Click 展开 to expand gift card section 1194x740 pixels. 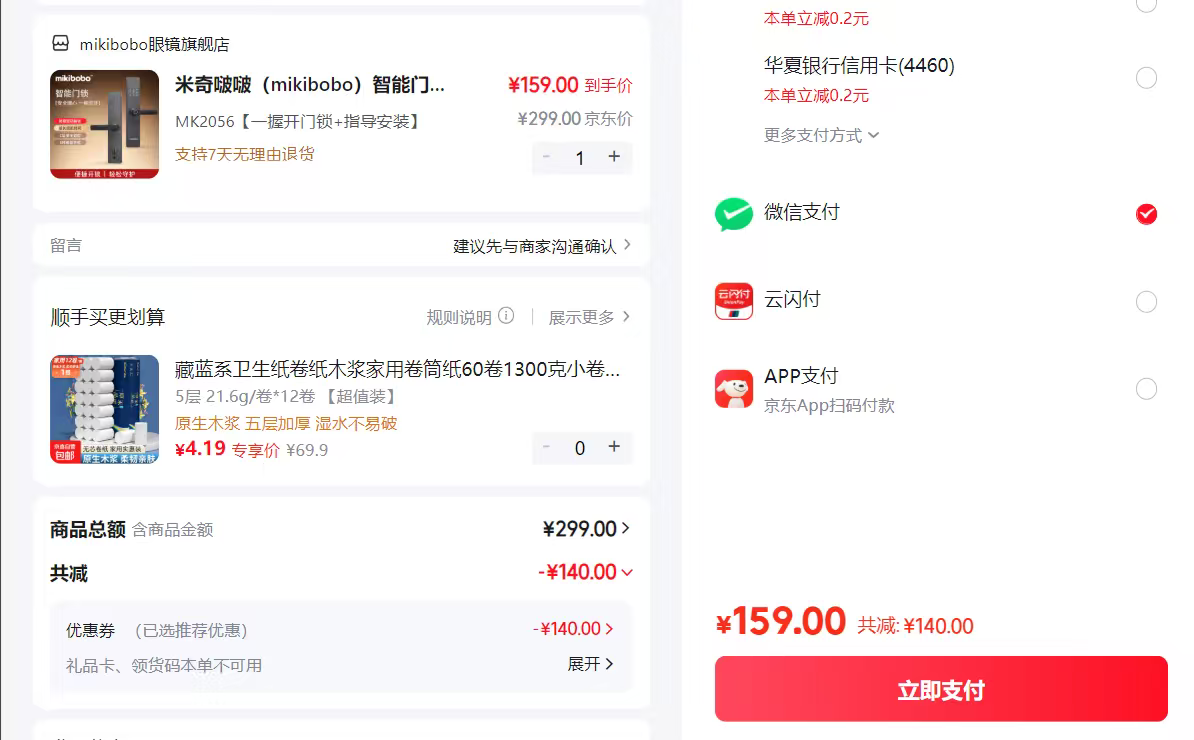click(590, 664)
